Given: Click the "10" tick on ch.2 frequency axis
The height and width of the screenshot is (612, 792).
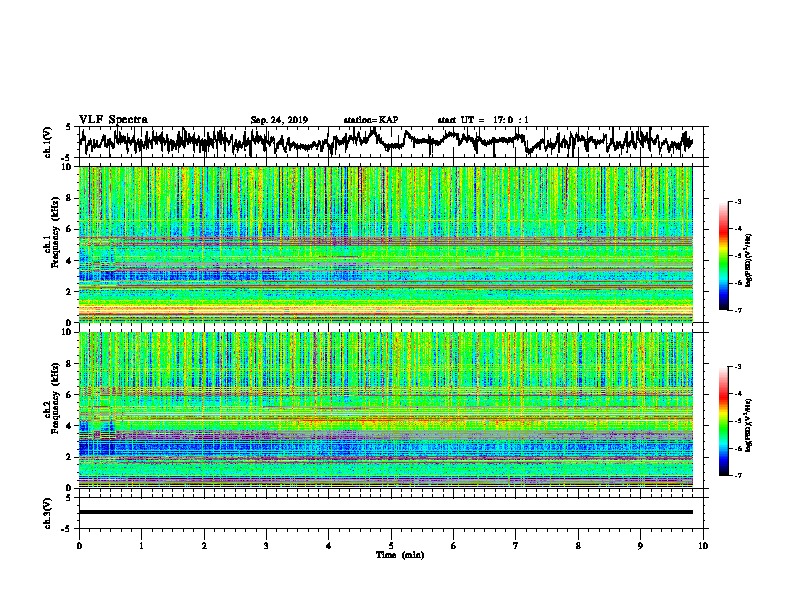Looking at the screenshot, I should click(x=68, y=332).
